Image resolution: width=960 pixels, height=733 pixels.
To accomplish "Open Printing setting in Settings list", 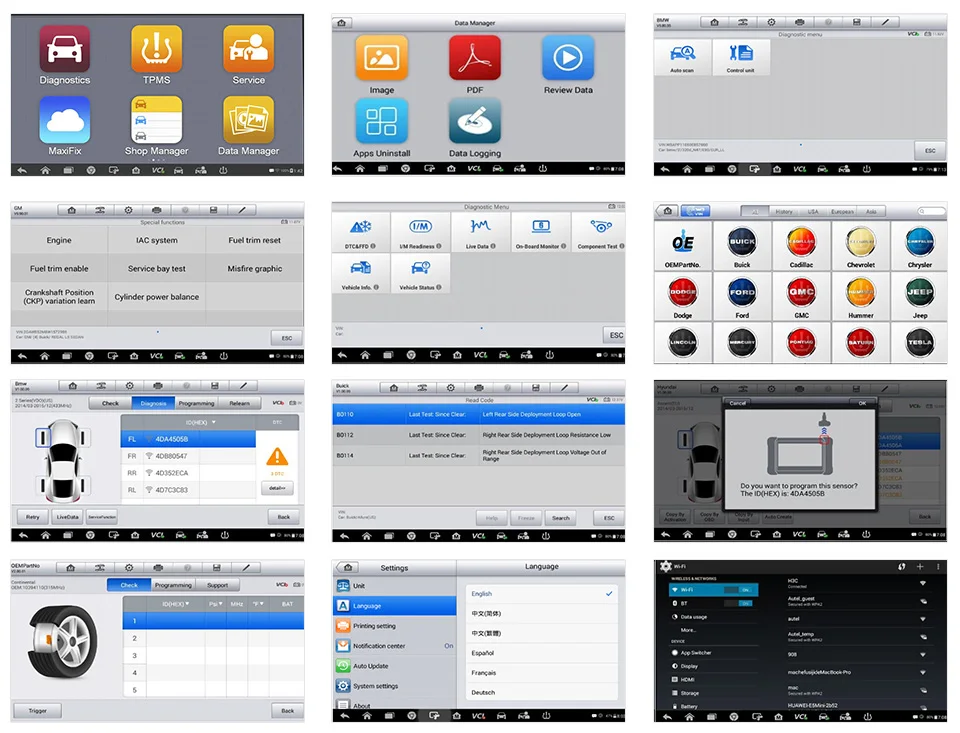I will tap(395, 626).
